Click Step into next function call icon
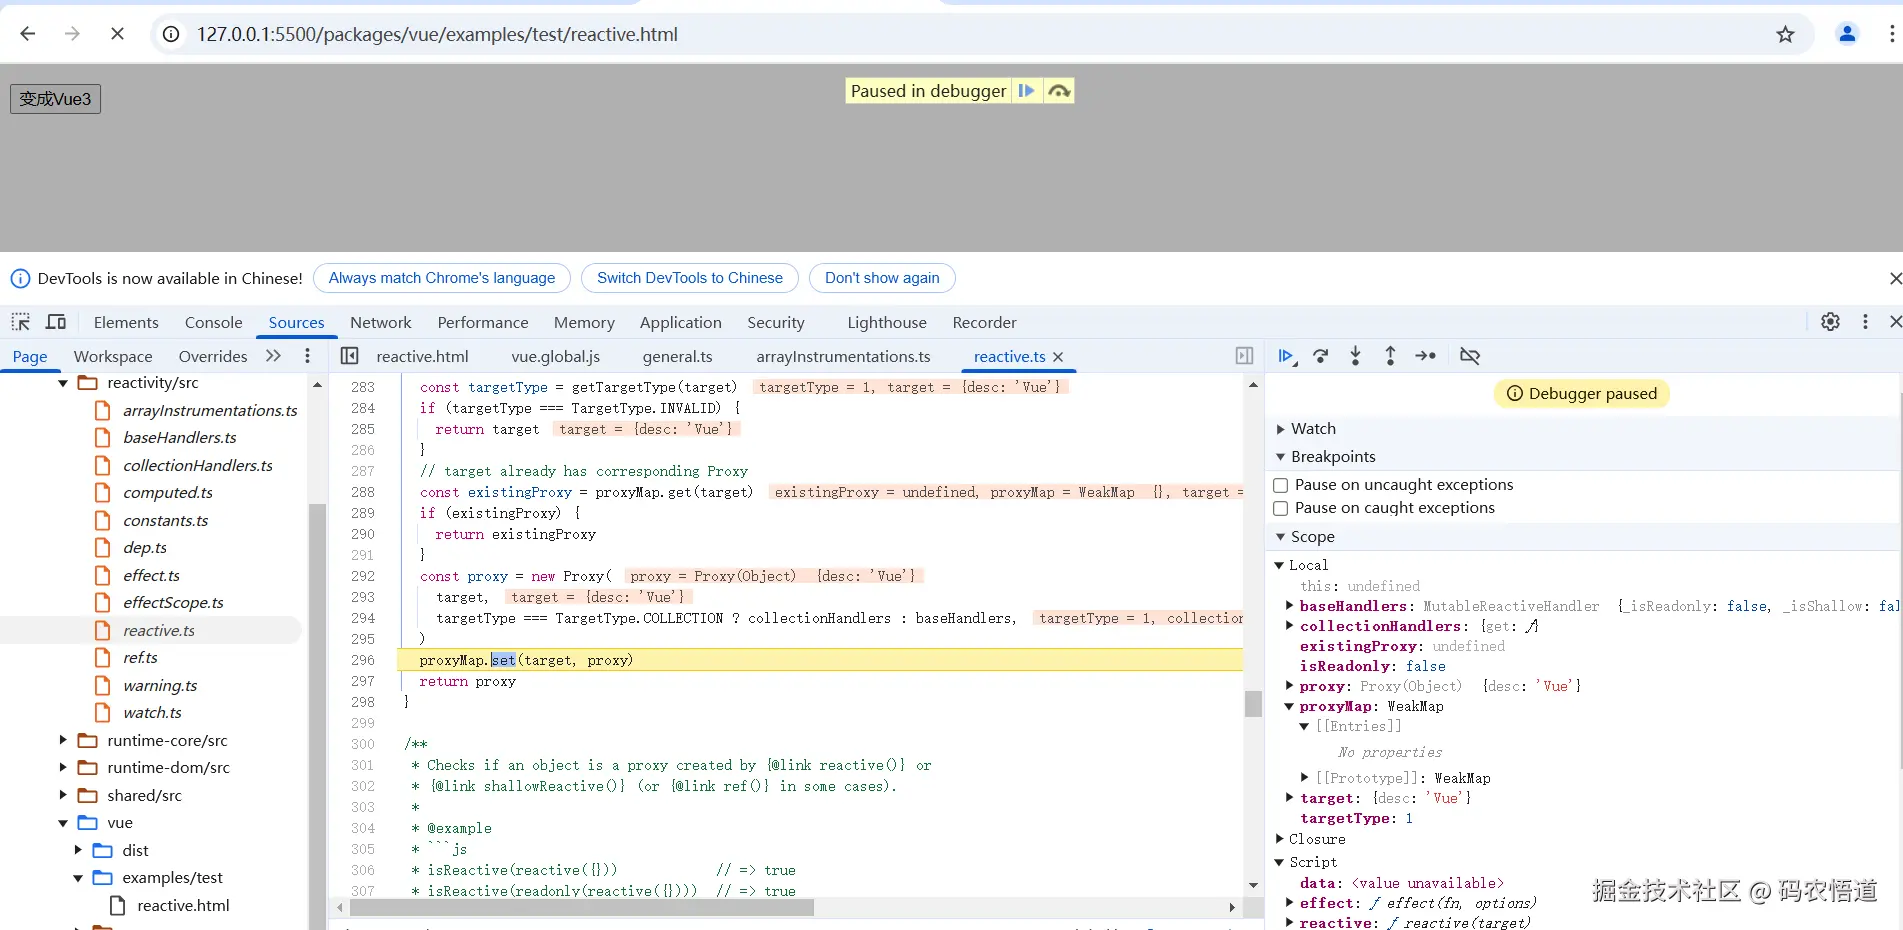The width and height of the screenshot is (1903, 930). tap(1355, 356)
